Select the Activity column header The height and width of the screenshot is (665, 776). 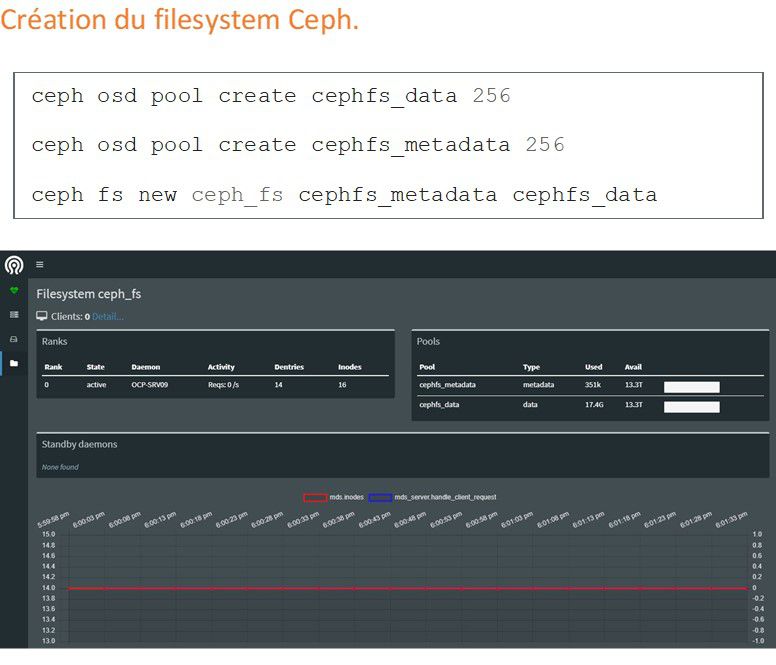click(221, 367)
